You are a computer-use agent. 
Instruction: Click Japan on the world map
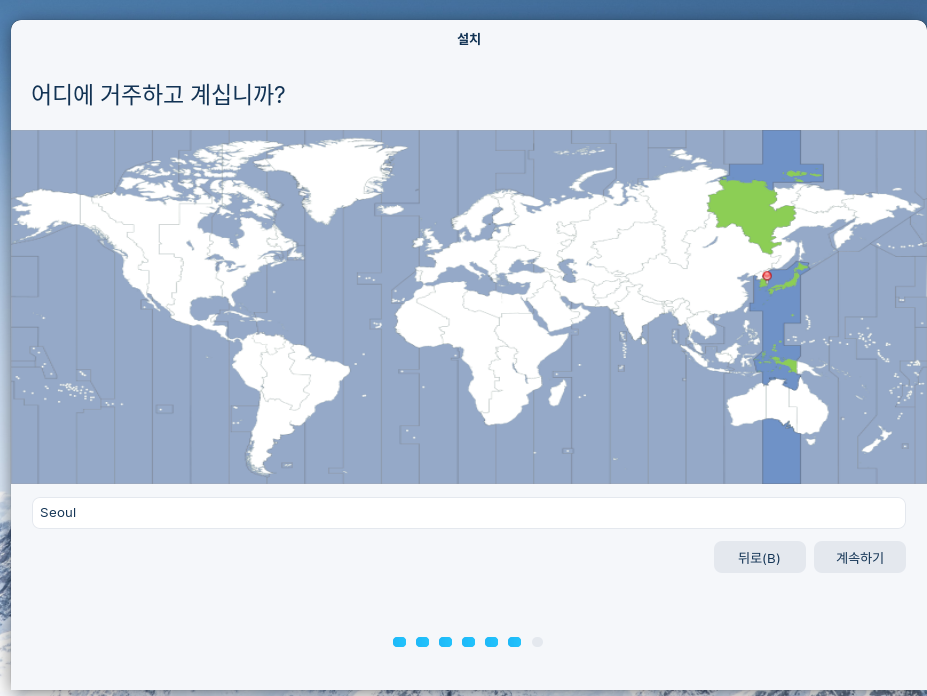[x=789, y=281]
